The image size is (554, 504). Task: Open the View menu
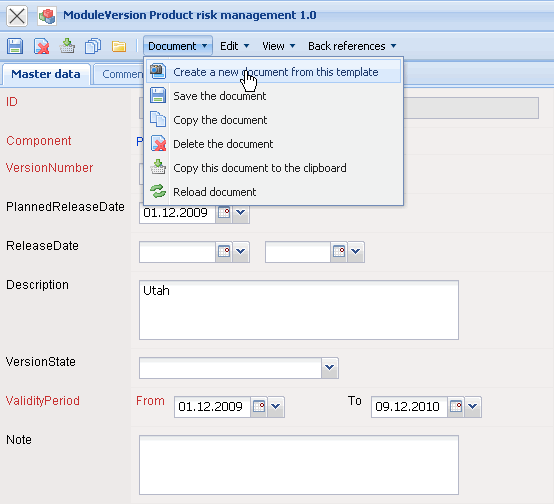tap(278, 46)
